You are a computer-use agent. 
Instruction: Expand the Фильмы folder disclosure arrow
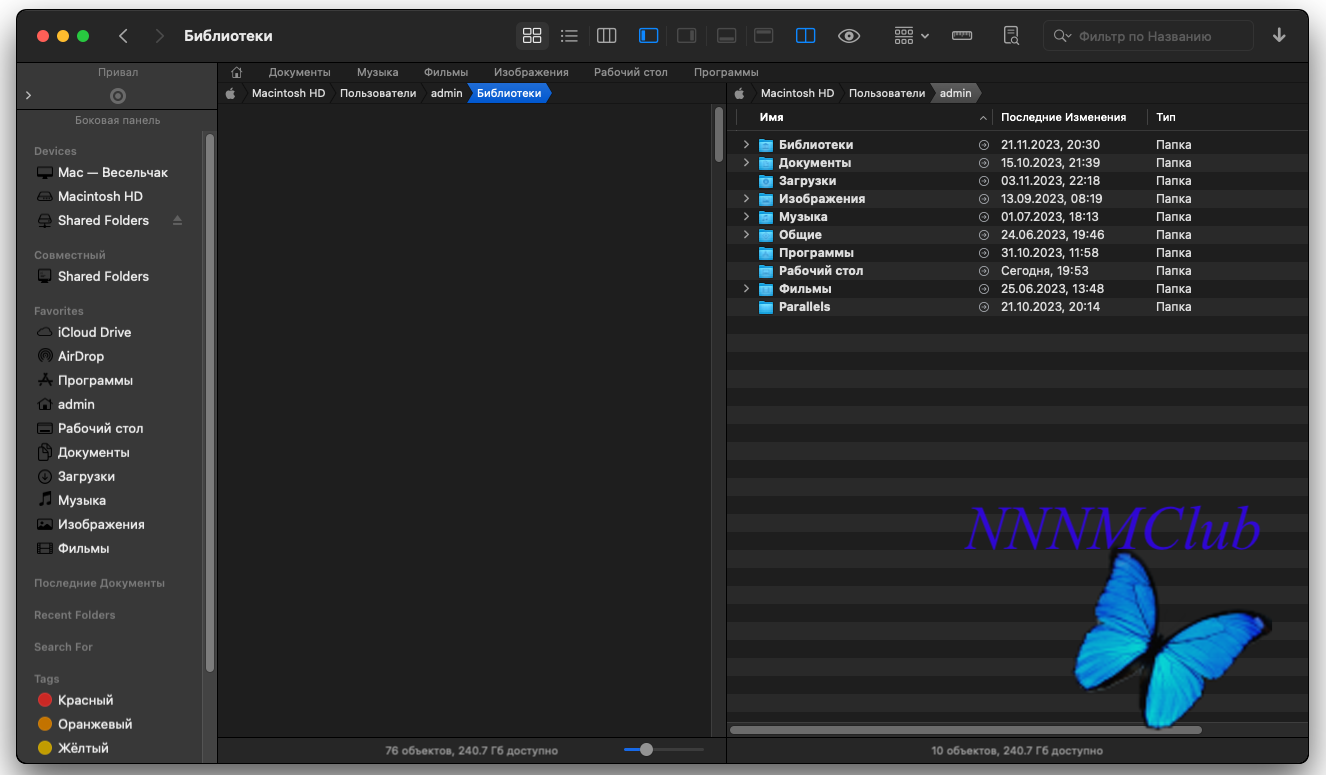[x=746, y=289]
